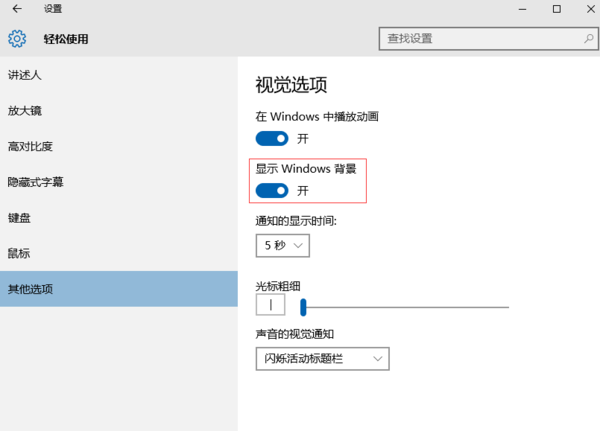
Task: Maximize the settings window
Action: [557, 9]
